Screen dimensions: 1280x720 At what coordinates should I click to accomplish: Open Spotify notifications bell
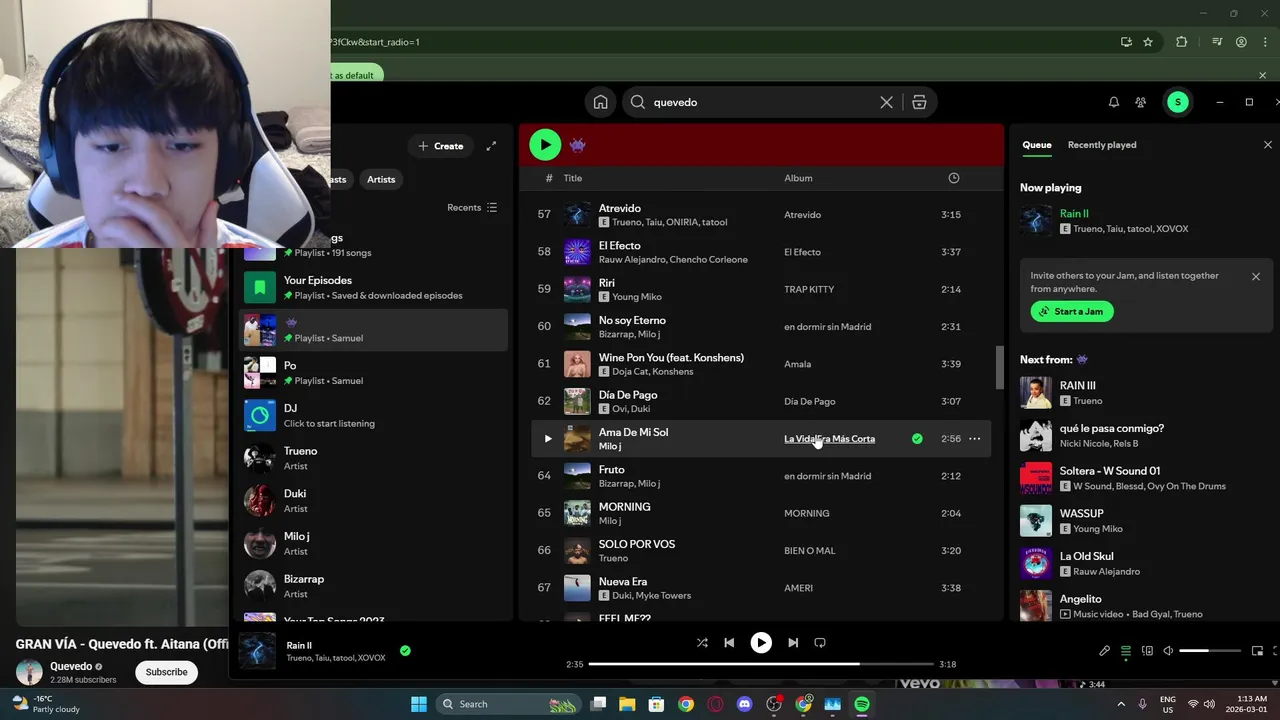pyautogui.click(x=1113, y=102)
